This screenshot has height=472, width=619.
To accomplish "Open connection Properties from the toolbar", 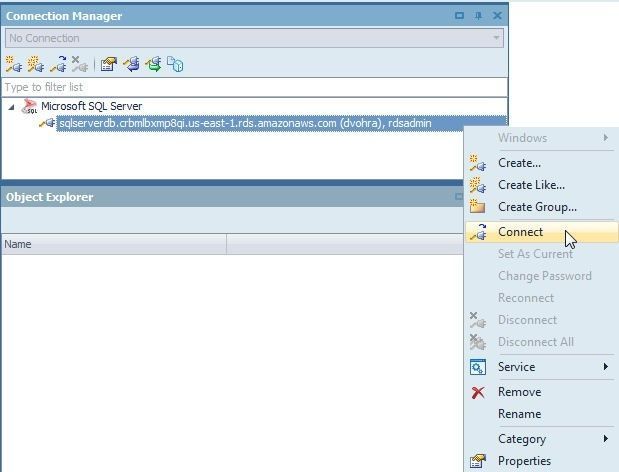I will click(109, 64).
